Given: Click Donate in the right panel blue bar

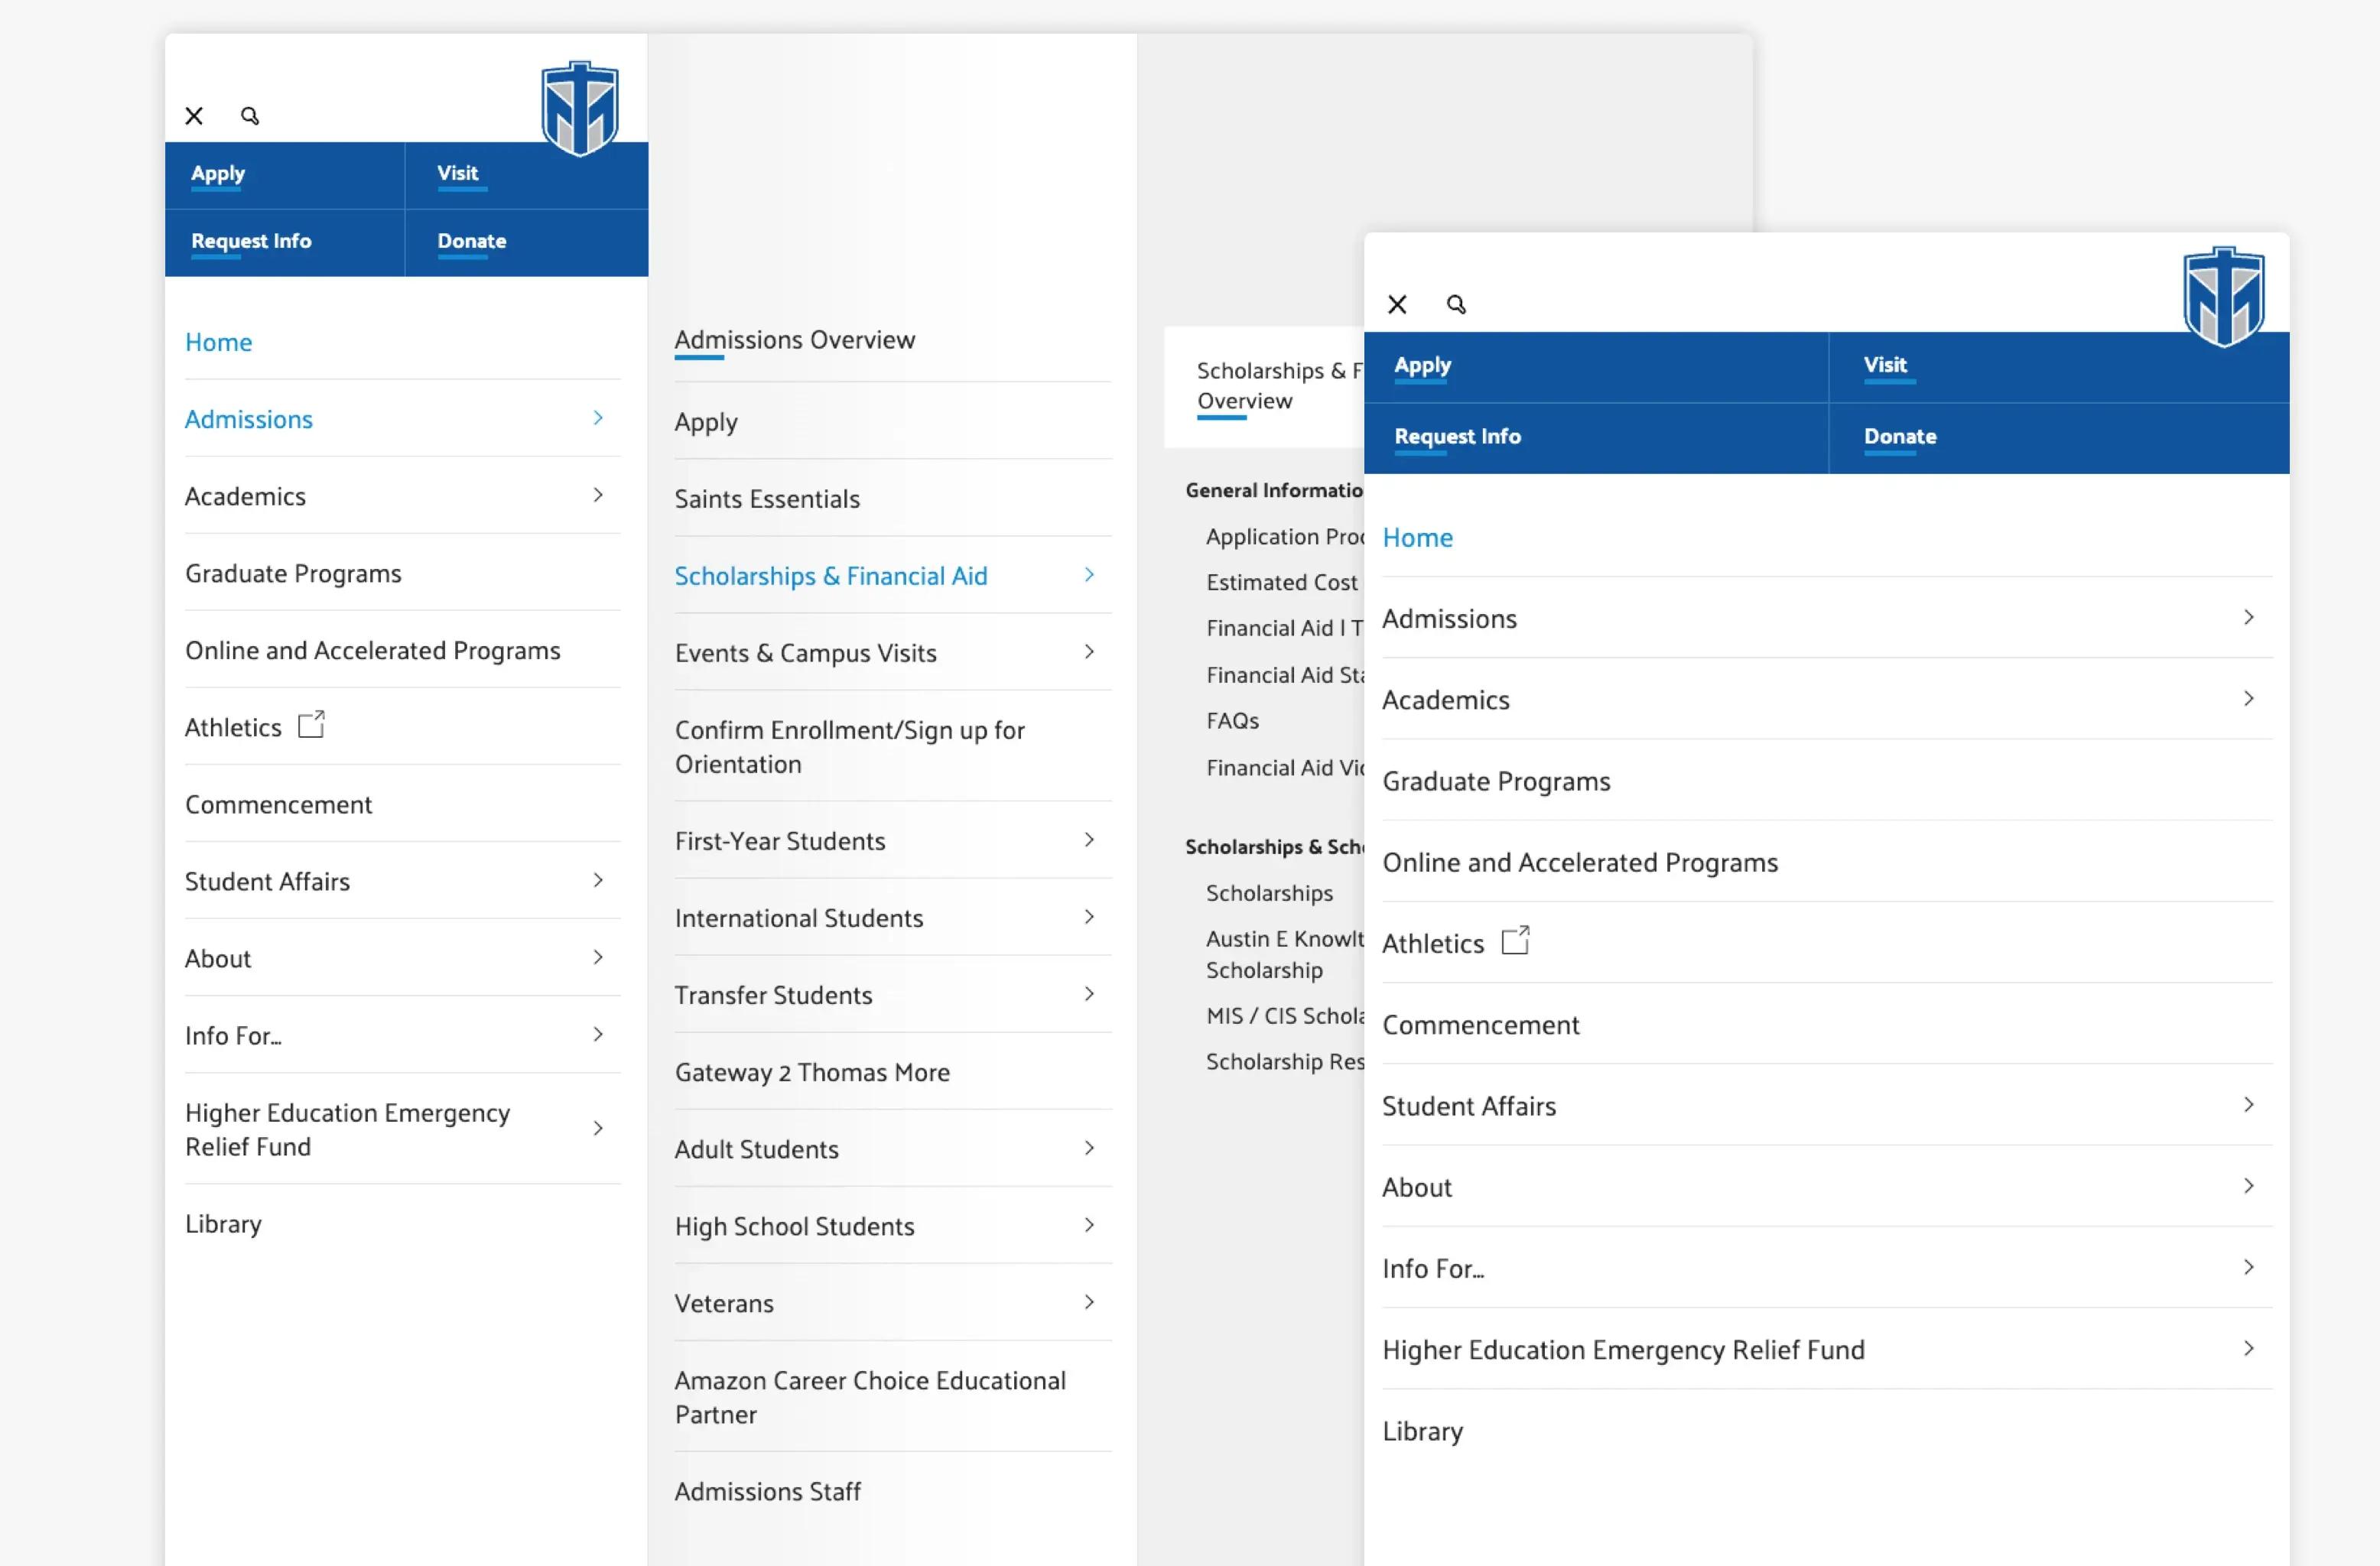Looking at the screenshot, I should 1900,436.
